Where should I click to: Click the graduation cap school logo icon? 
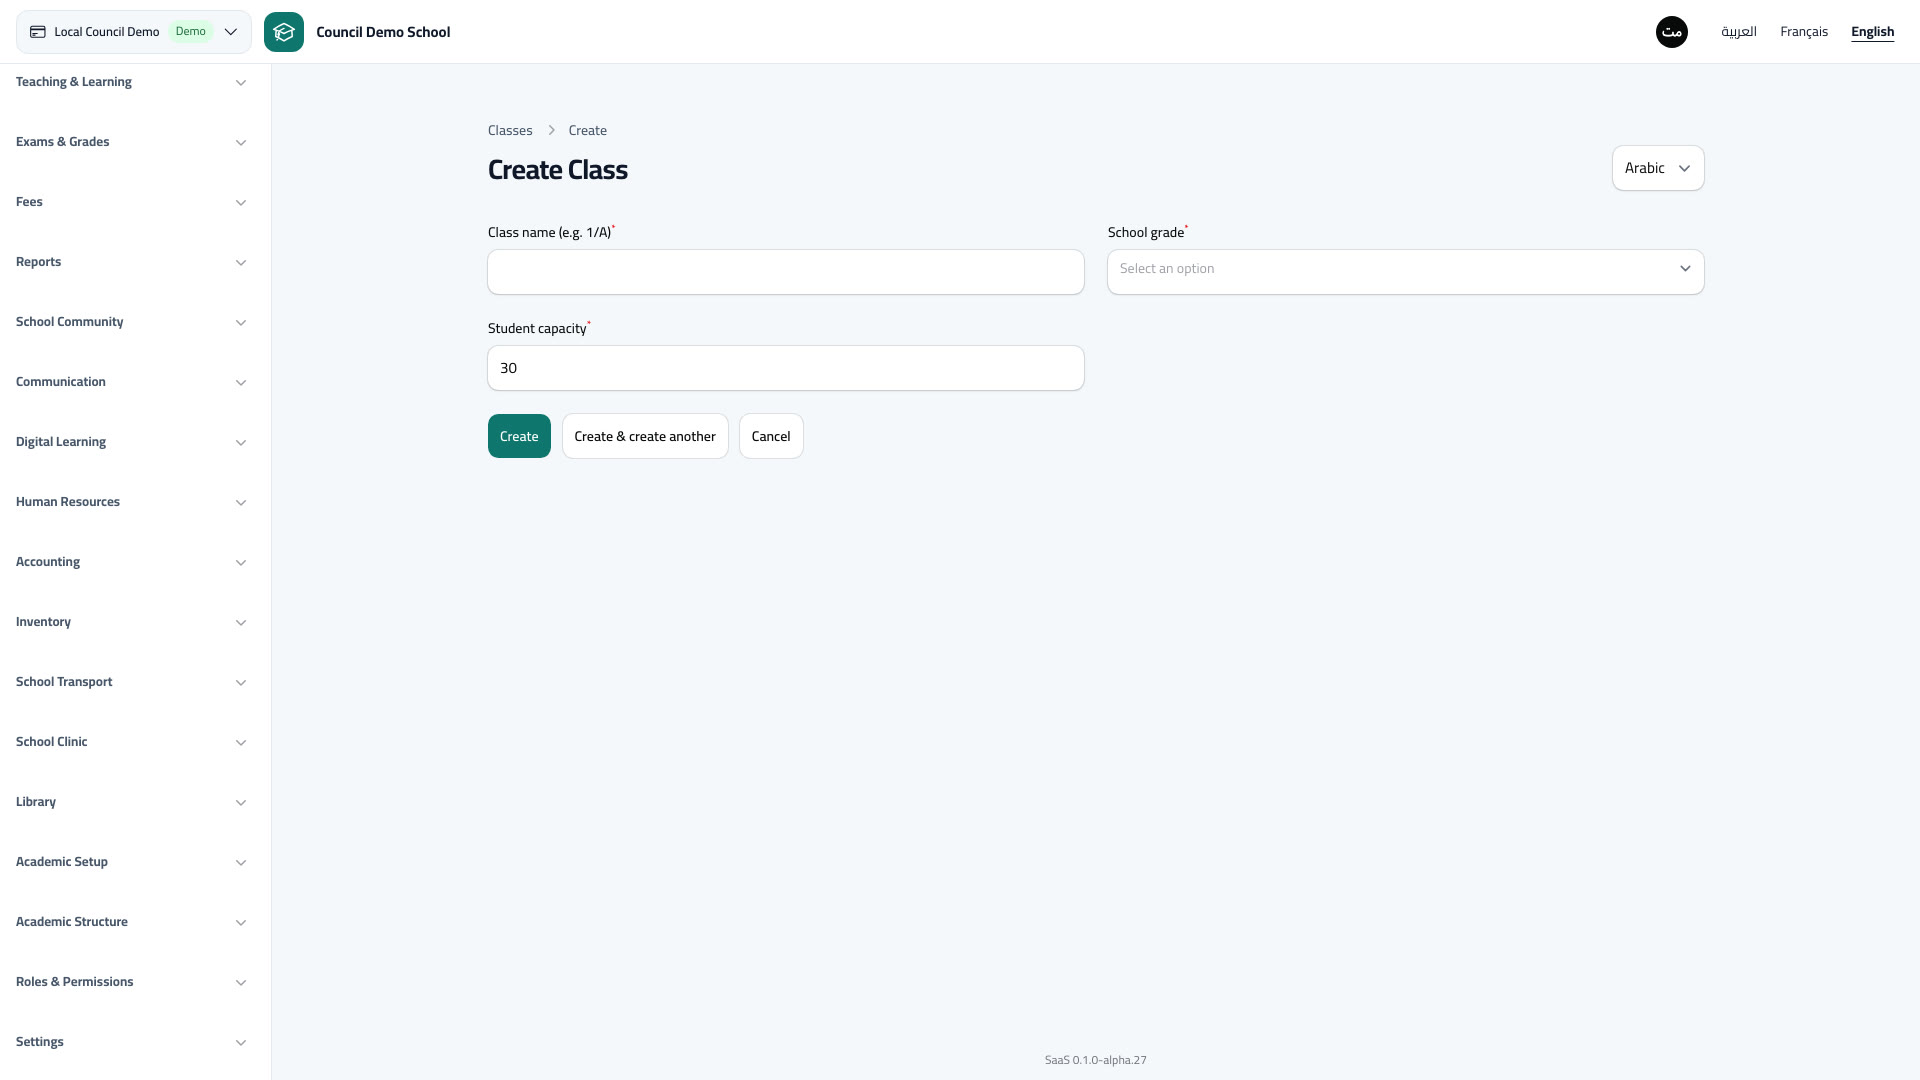284,32
